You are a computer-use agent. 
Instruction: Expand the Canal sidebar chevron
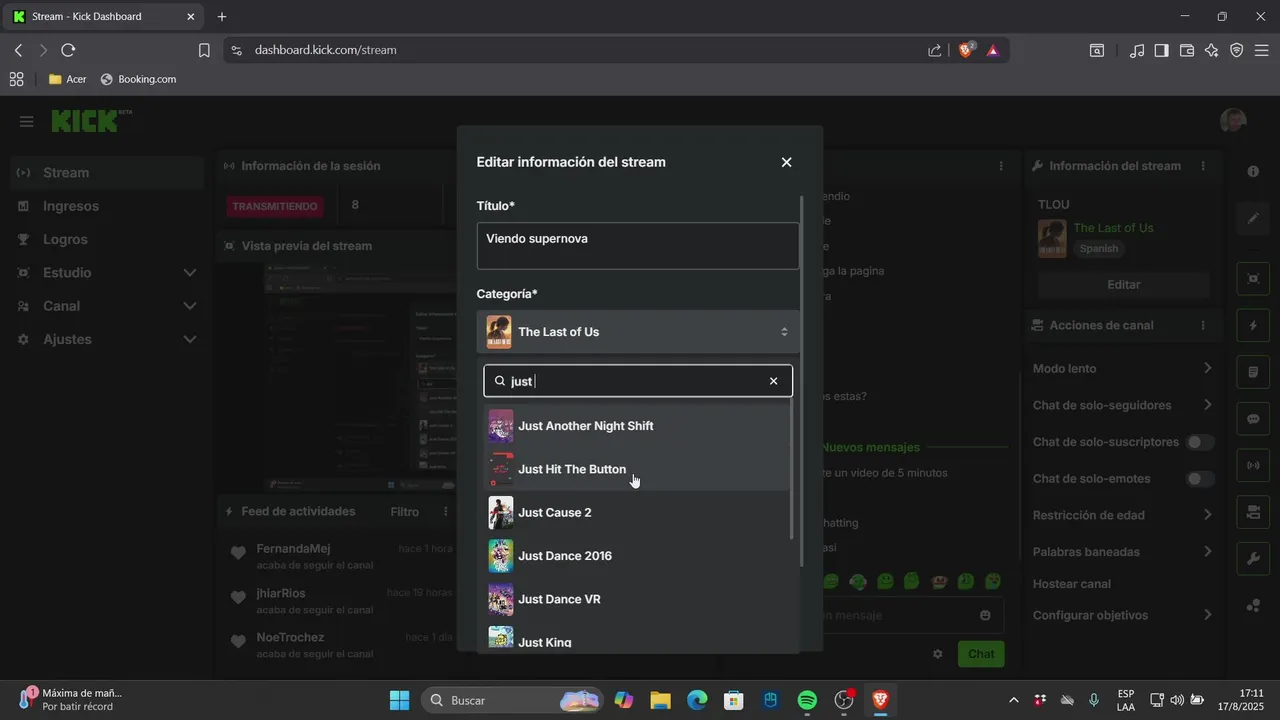tap(190, 306)
